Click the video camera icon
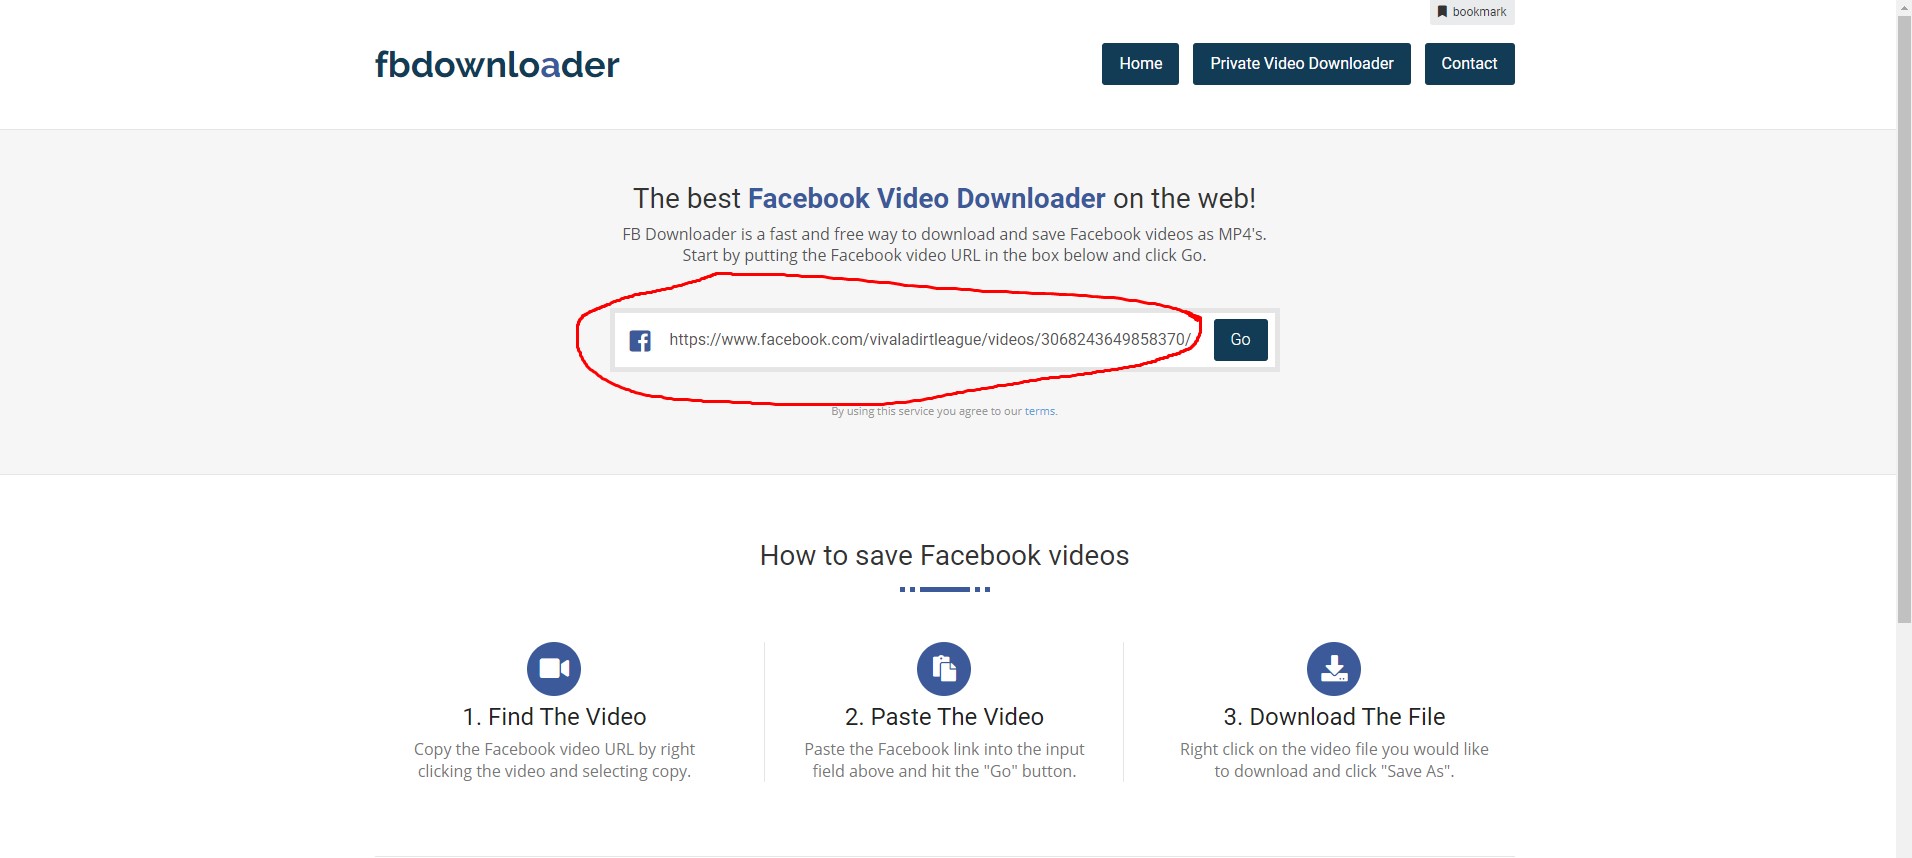The height and width of the screenshot is (858, 1912). pos(554,668)
